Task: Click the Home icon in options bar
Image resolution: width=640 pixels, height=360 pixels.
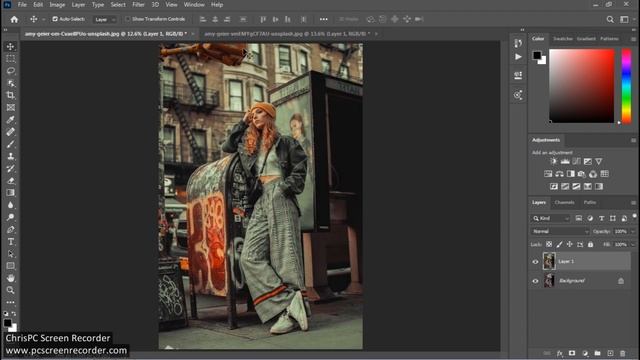Action: (14, 19)
